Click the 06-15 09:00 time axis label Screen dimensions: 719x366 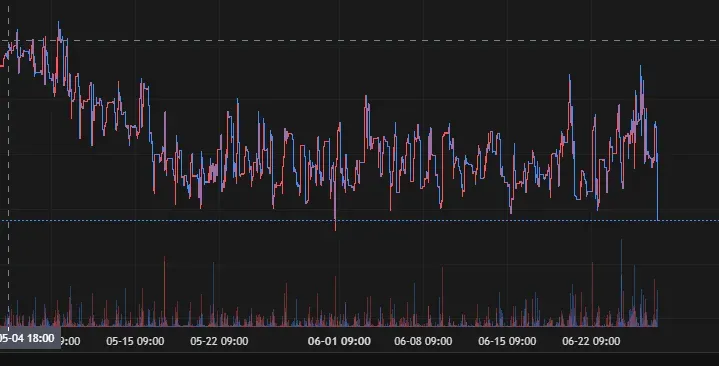(x=507, y=341)
